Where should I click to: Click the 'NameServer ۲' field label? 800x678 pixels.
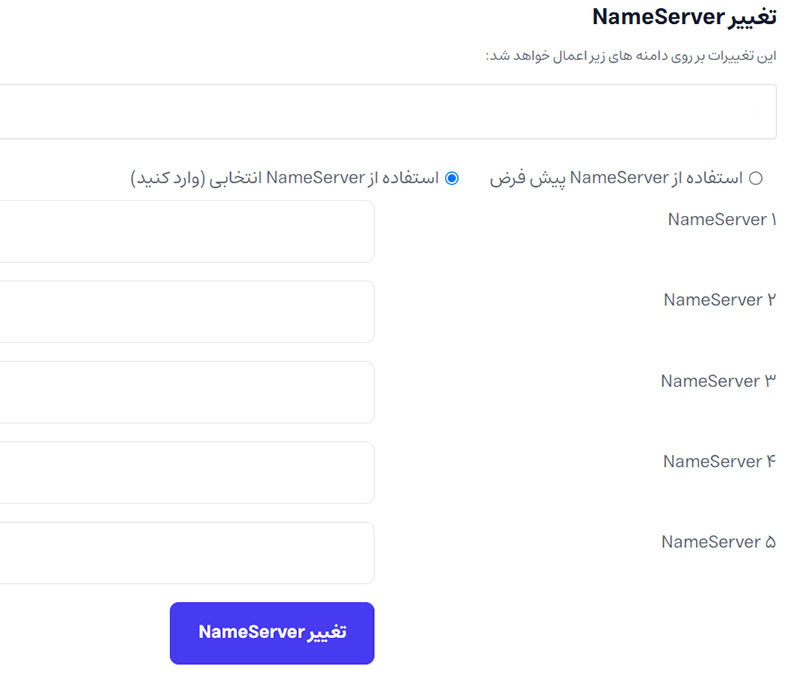[x=720, y=300]
